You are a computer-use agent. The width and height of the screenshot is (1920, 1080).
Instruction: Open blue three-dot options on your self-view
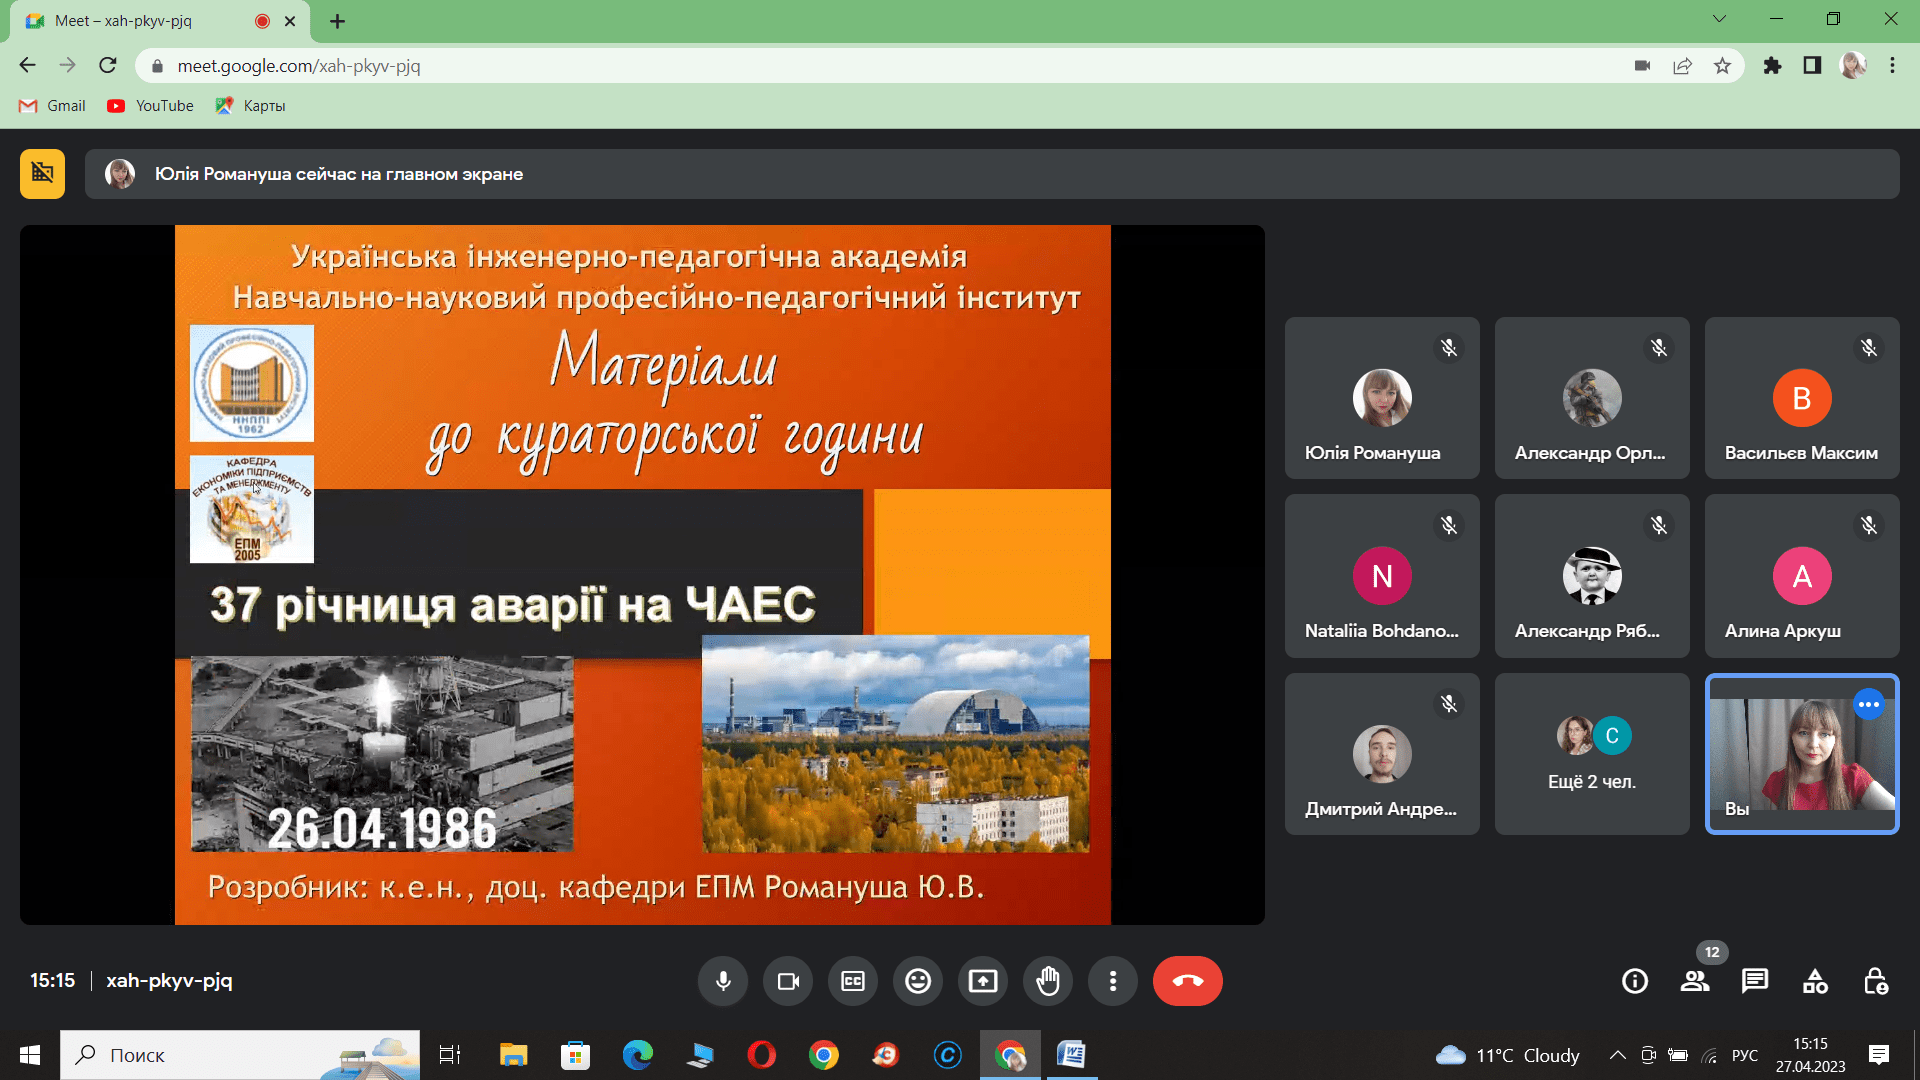(x=1868, y=704)
